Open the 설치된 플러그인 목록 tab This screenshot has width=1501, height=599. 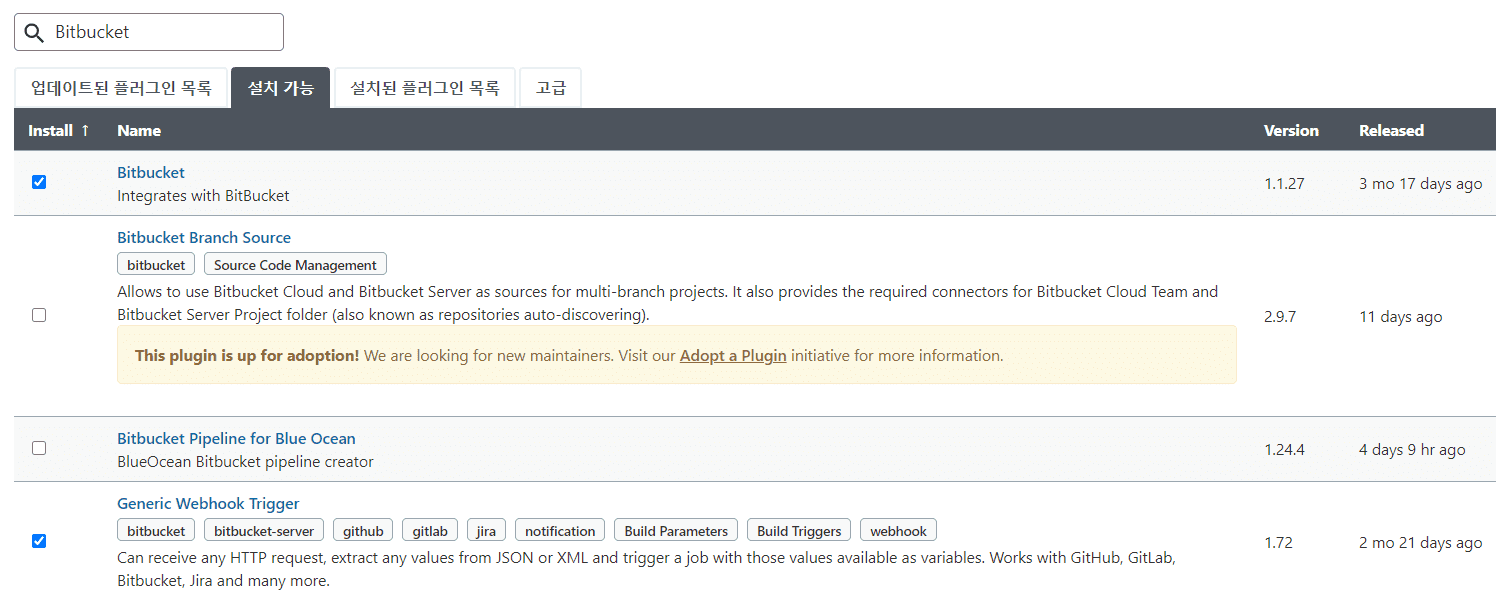[424, 88]
